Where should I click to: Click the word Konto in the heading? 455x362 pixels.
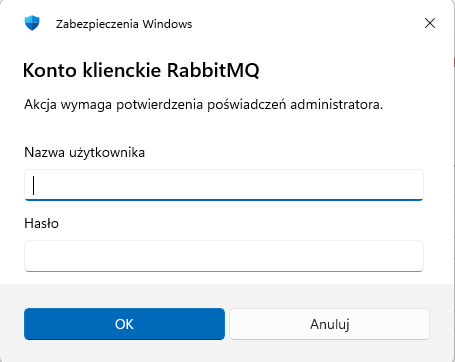(x=50, y=70)
